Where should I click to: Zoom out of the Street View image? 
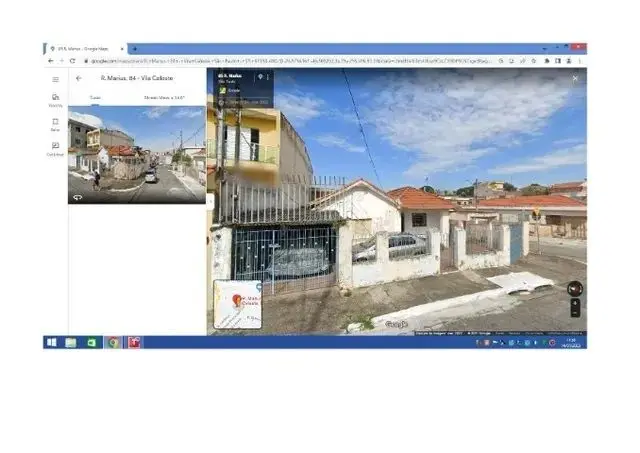575,312
